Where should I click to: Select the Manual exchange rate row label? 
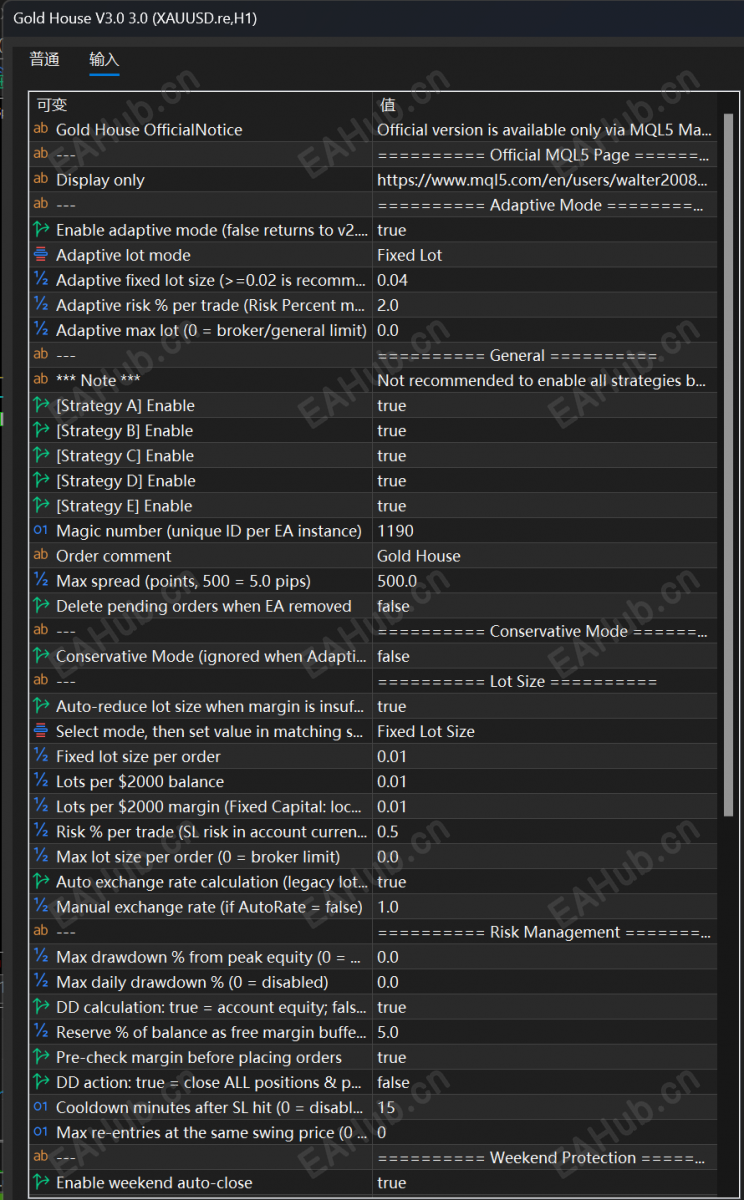coord(209,907)
